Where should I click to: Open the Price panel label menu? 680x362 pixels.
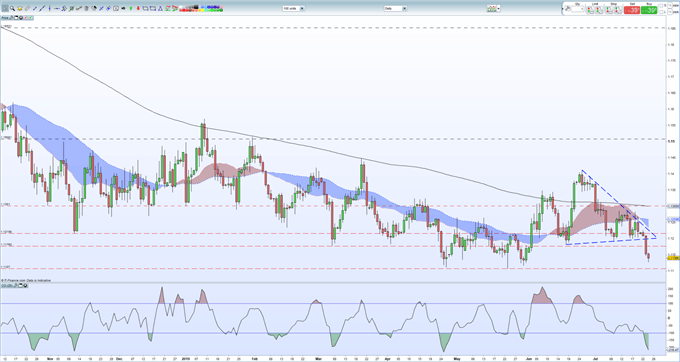(4, 18)
